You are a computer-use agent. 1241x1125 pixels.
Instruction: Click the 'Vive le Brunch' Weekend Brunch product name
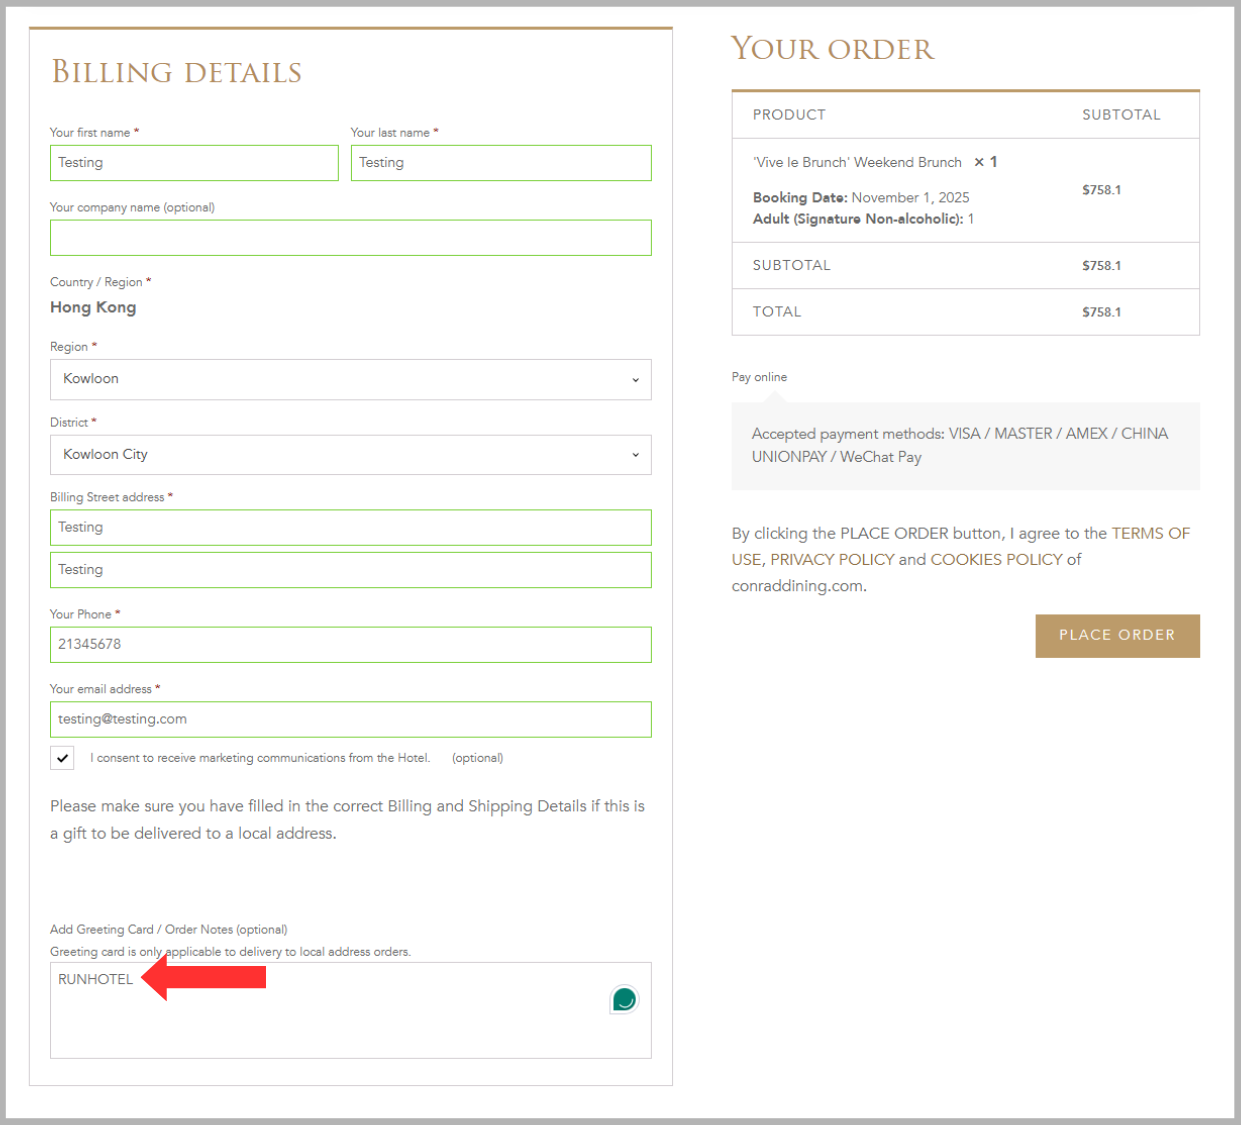coord(857,162)
